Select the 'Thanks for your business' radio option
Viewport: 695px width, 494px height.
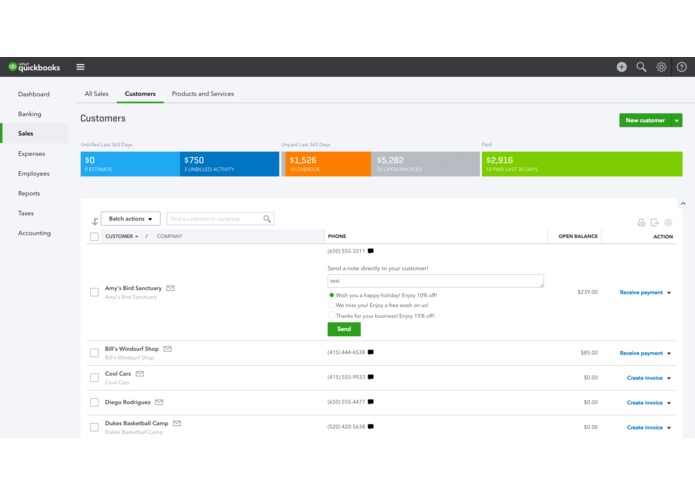331,315
